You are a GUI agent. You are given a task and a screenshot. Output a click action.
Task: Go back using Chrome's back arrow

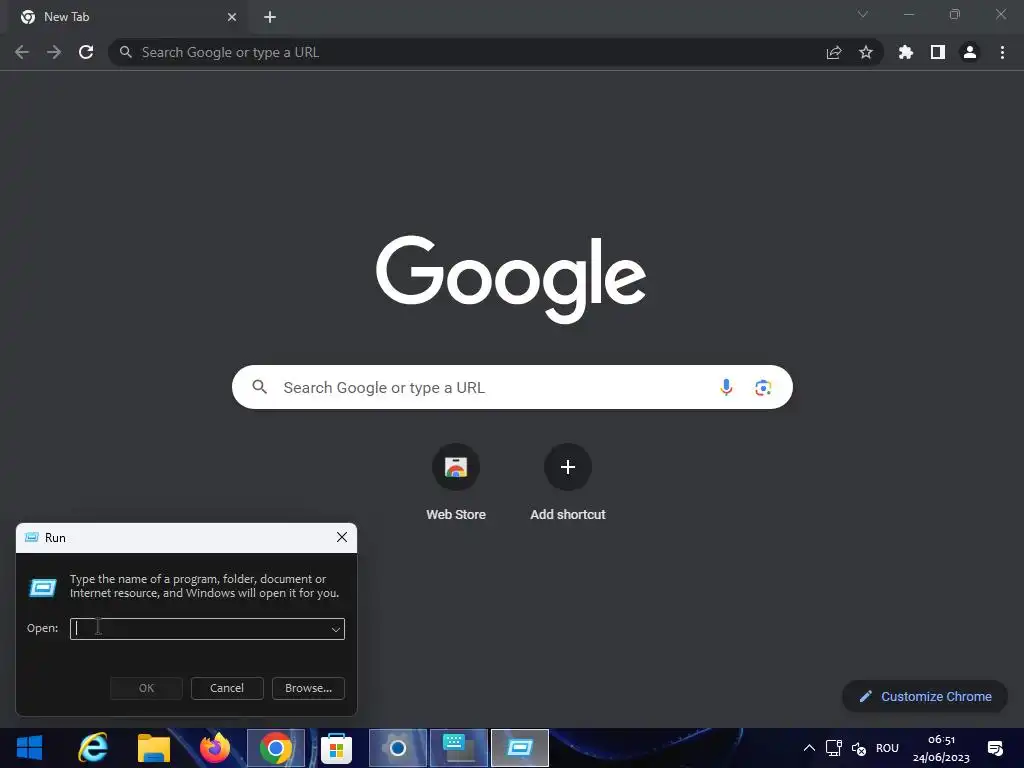tap(22, 52)
